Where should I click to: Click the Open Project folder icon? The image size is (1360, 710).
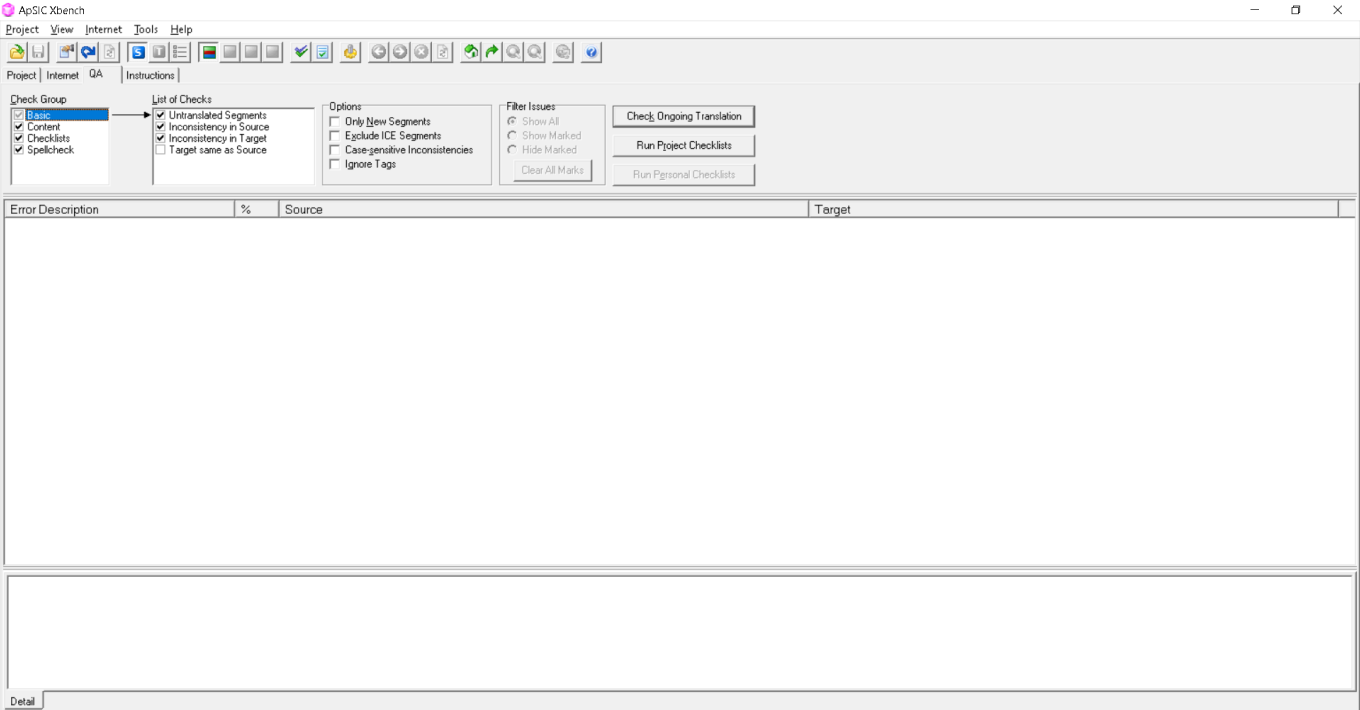click(x=17, y=52)
